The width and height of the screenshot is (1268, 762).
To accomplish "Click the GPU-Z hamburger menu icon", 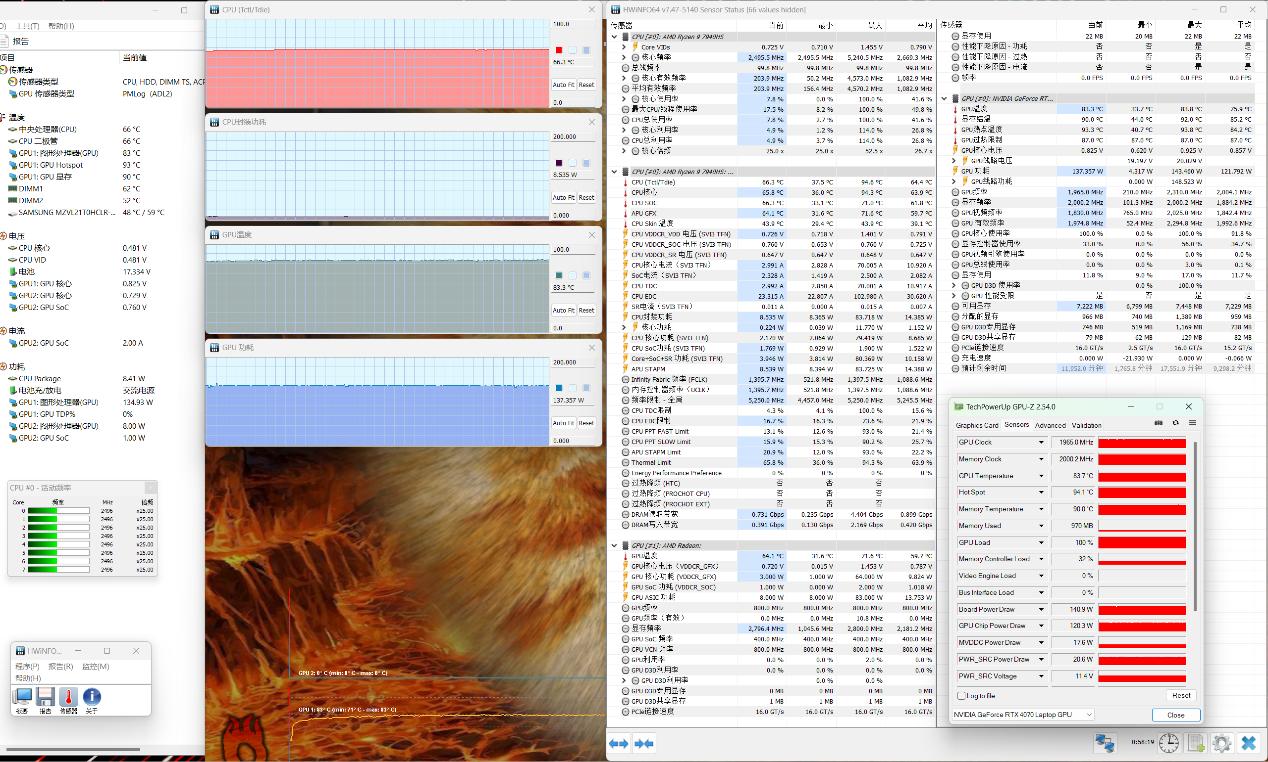I will [x=1192, y=423].
